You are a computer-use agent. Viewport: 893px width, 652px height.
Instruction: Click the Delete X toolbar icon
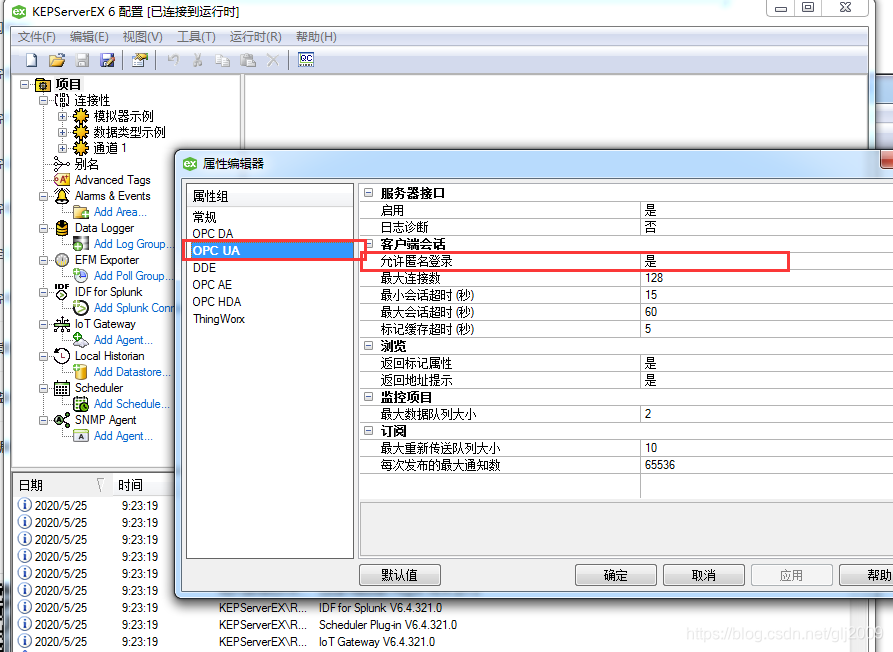click(x=273, y=60)
